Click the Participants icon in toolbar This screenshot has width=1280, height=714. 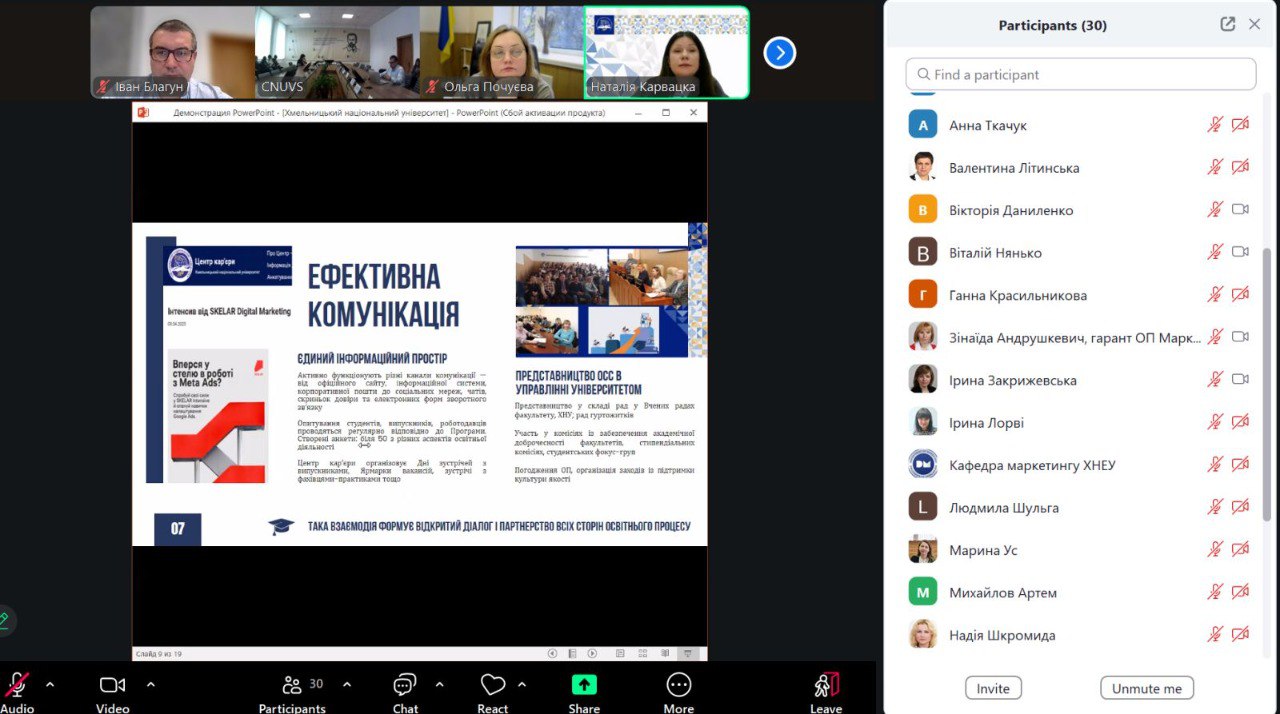(292, 685)
